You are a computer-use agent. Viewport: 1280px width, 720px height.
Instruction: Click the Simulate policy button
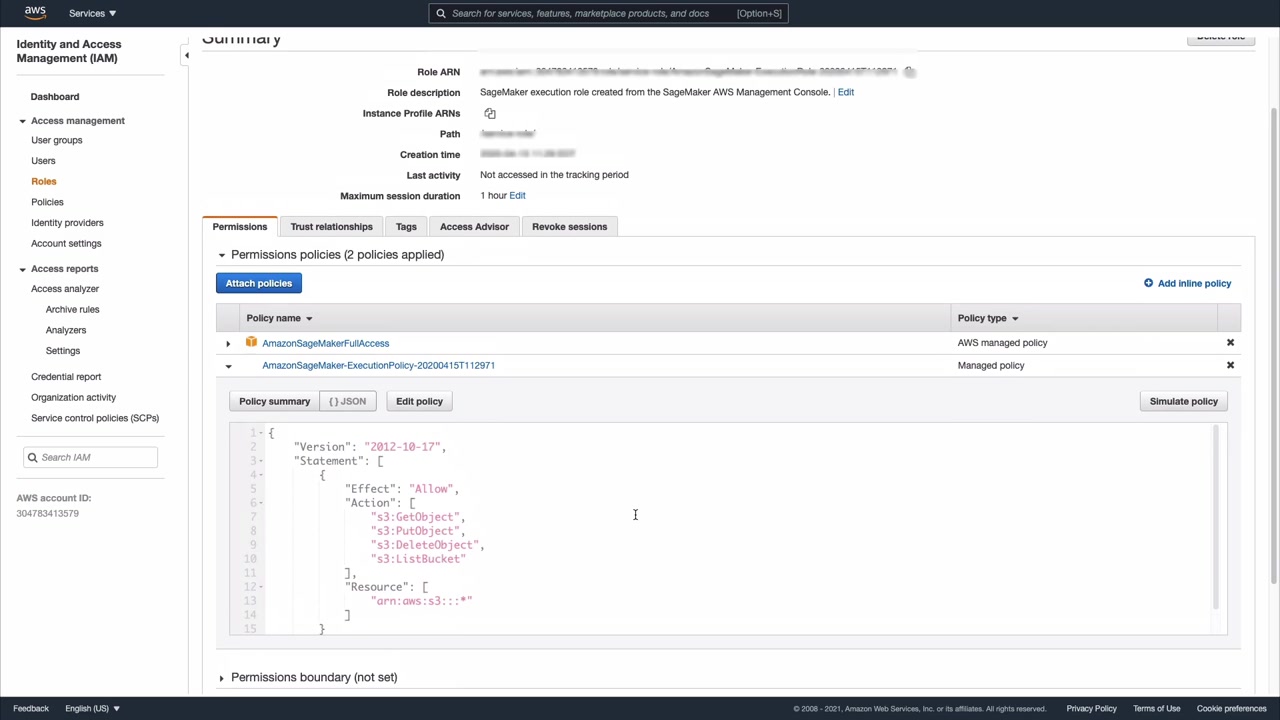[1184, 402]
